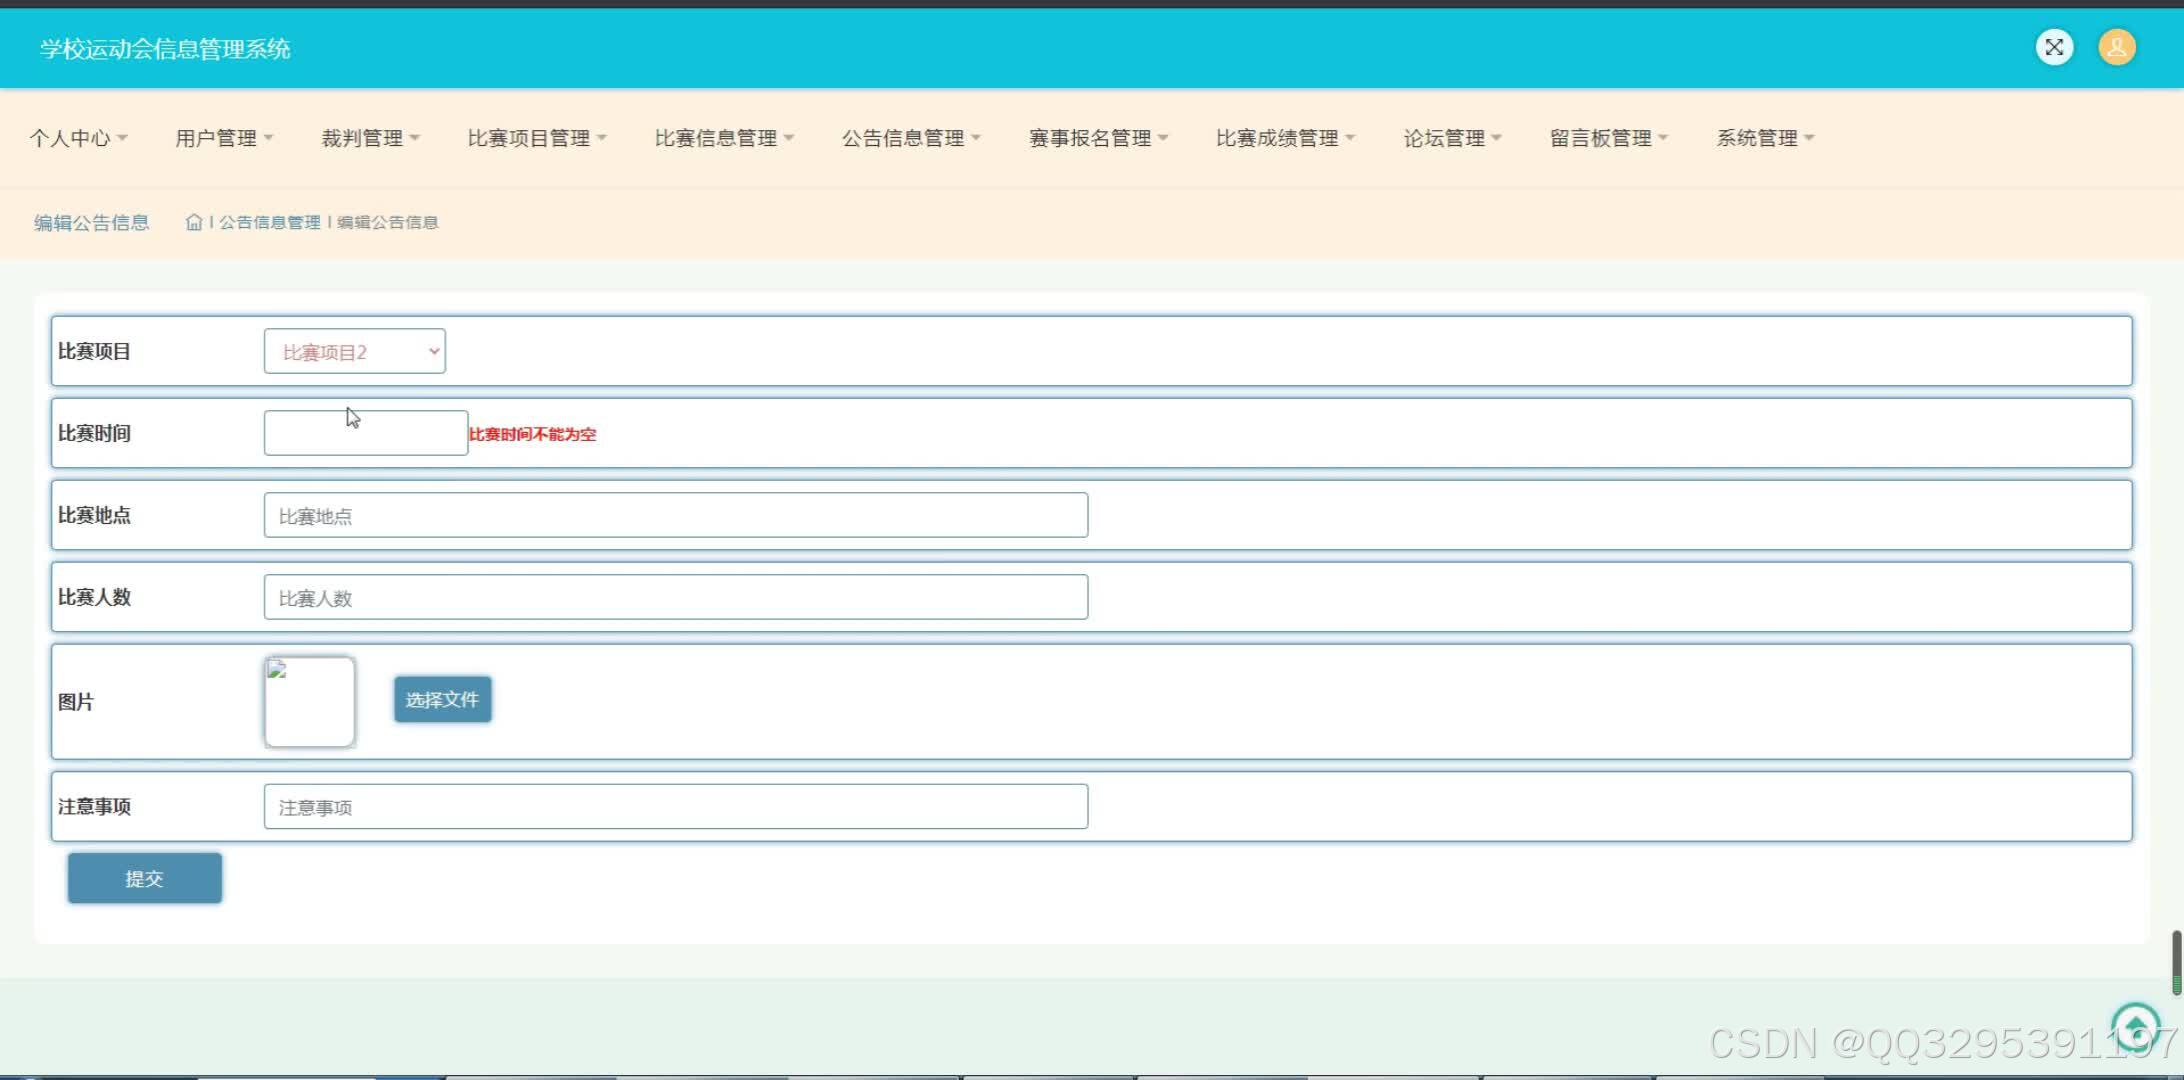Click the back-to-top arrow icon
Screen dimensions: 2184x1080
point(2136,1026)
